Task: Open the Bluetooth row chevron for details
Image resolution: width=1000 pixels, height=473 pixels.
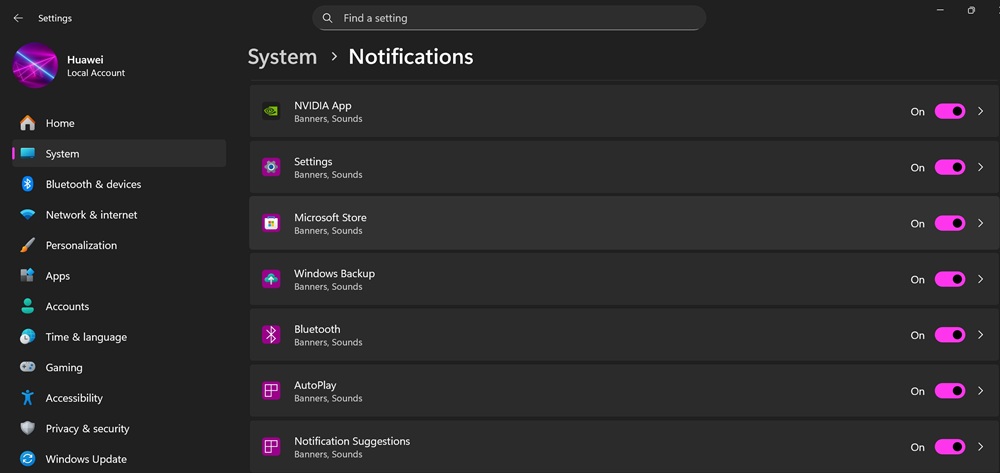Action: point(981,335)
